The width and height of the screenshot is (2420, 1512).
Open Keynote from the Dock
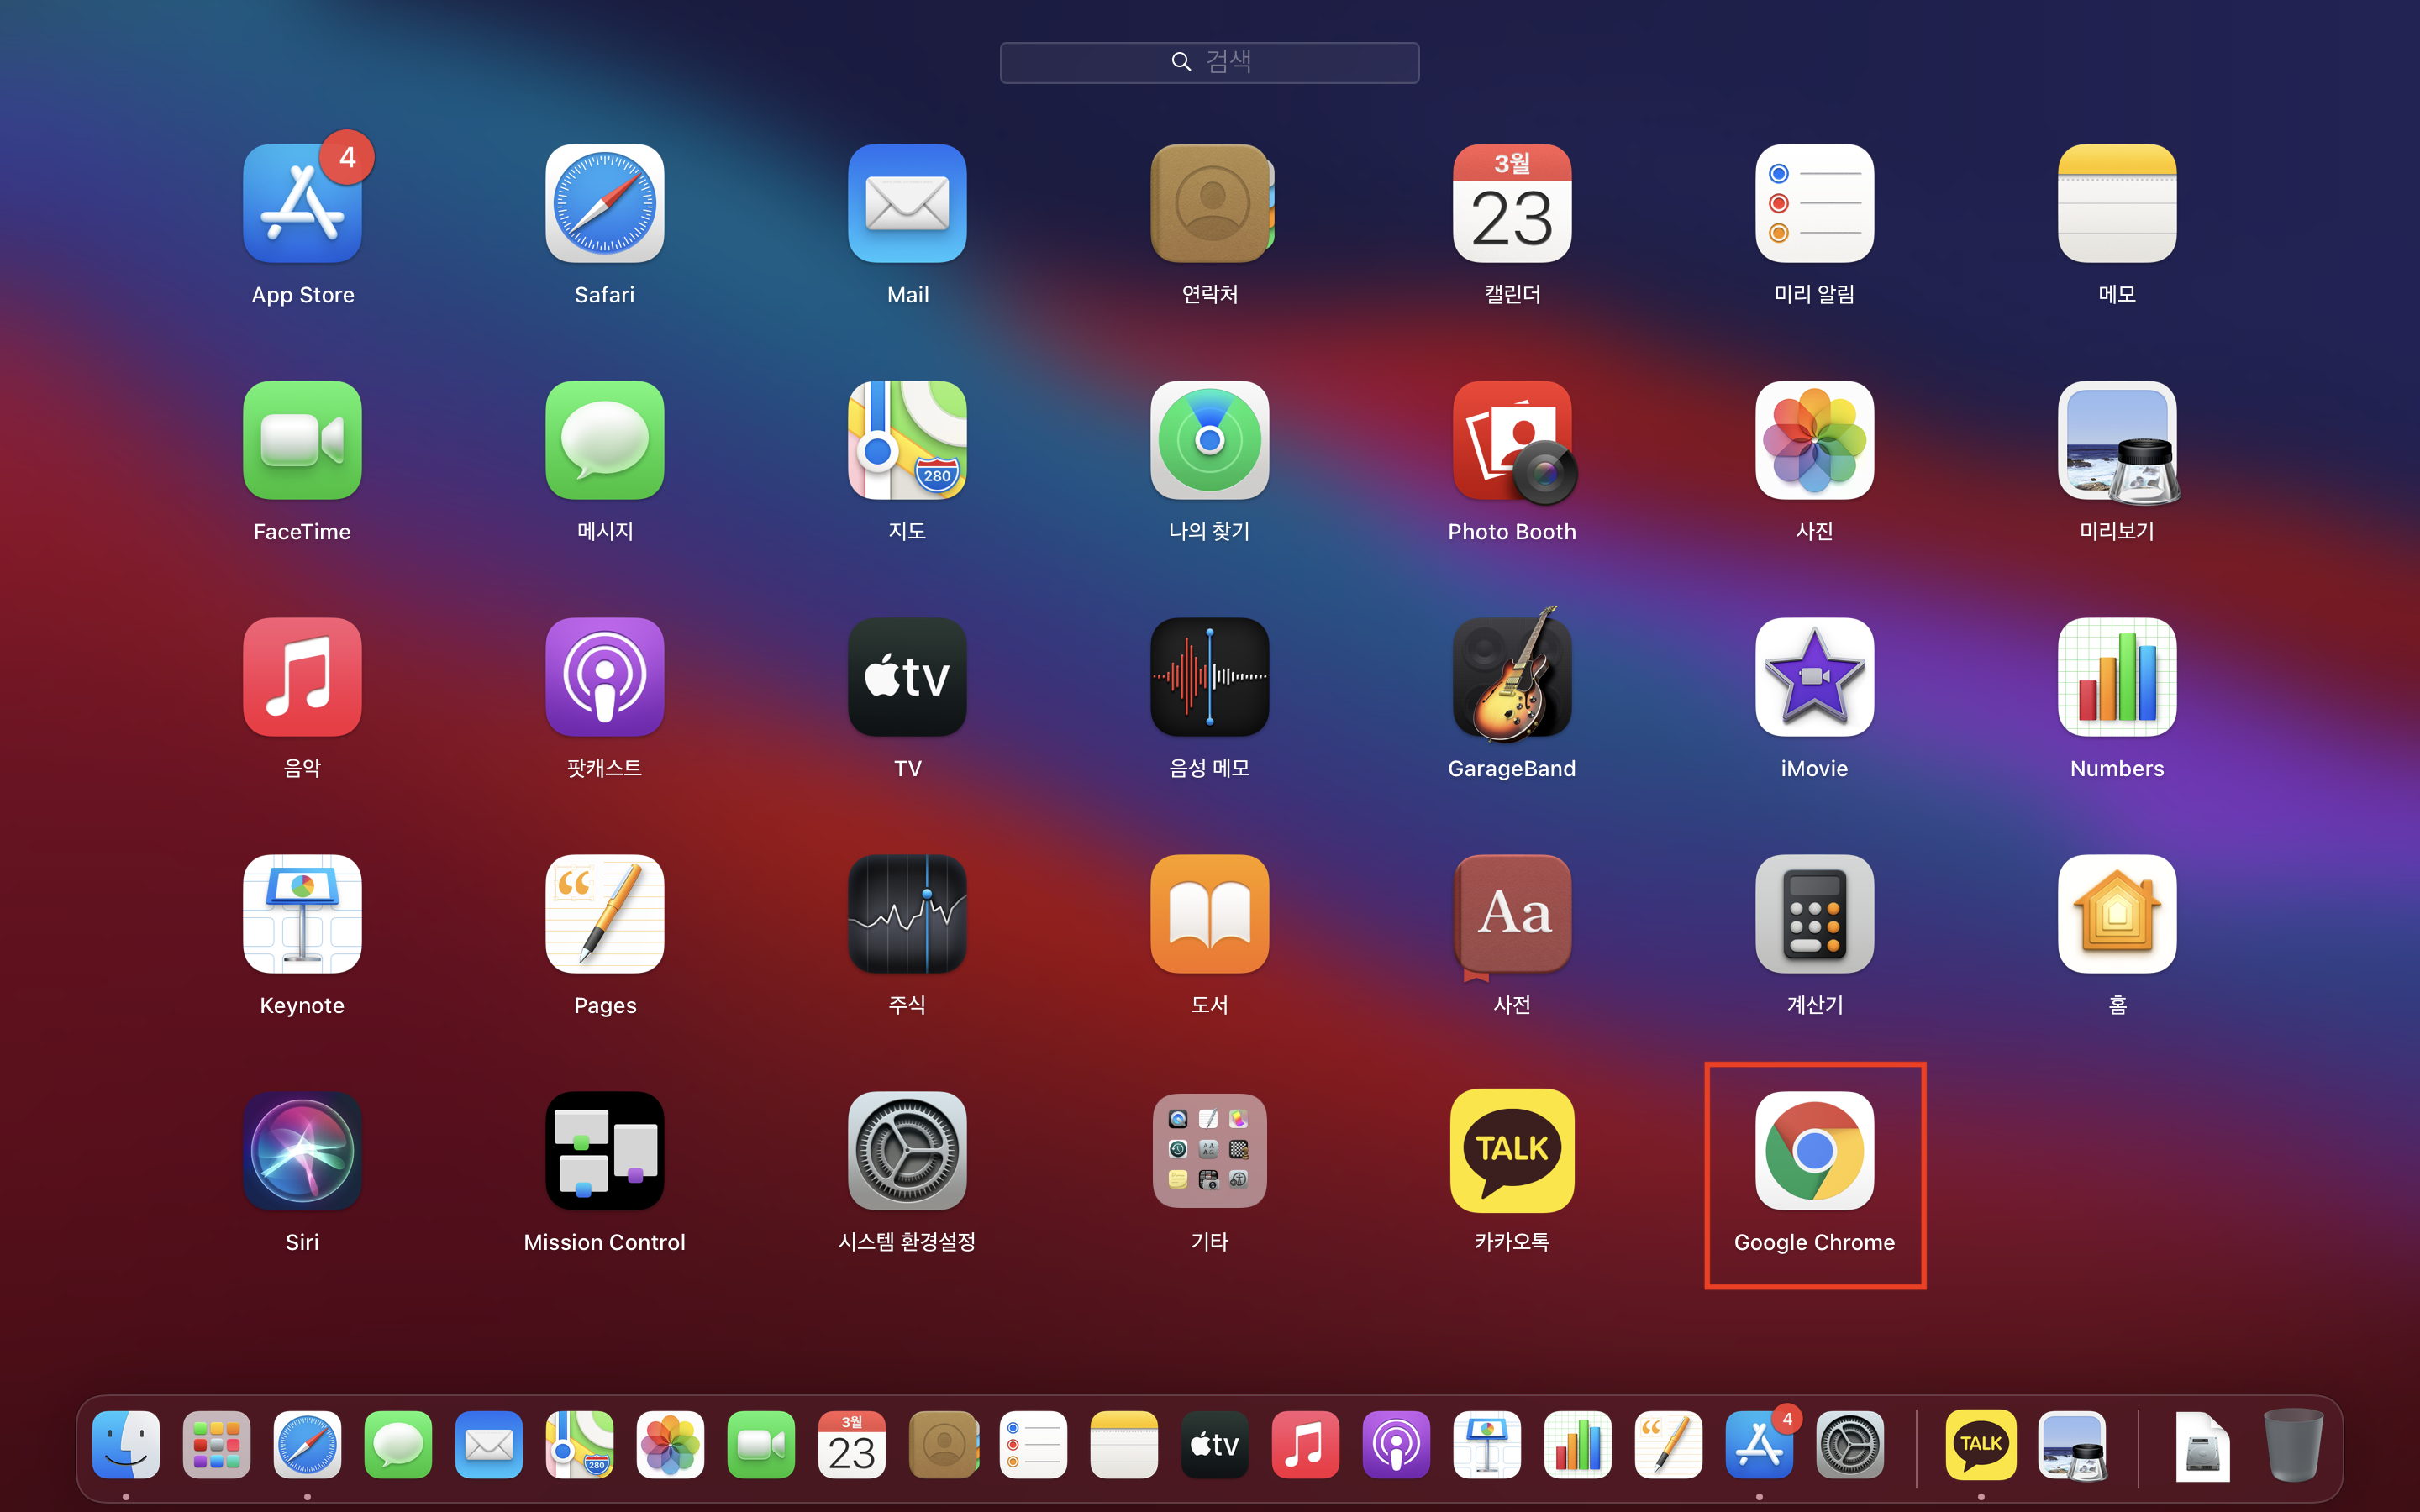pyautogui.click(x=1487, y=1445)
